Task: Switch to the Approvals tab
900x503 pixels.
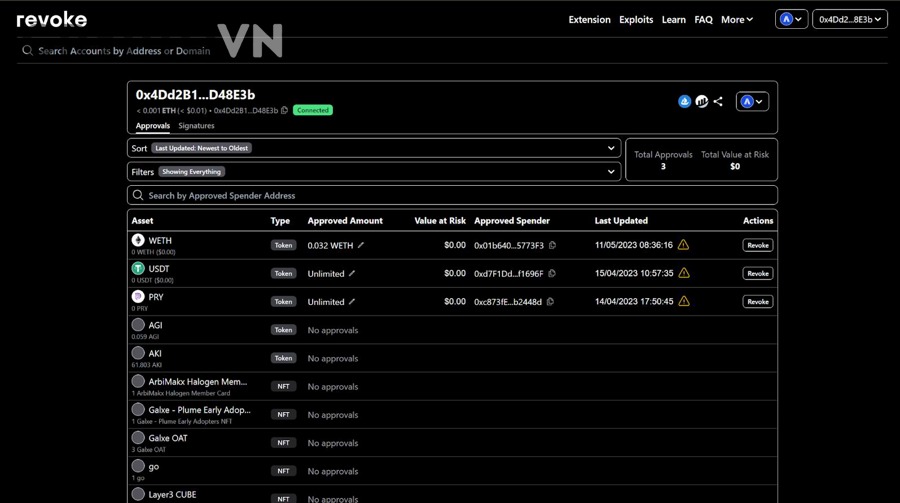Action: pyautogui.click(x=153, y=126)
